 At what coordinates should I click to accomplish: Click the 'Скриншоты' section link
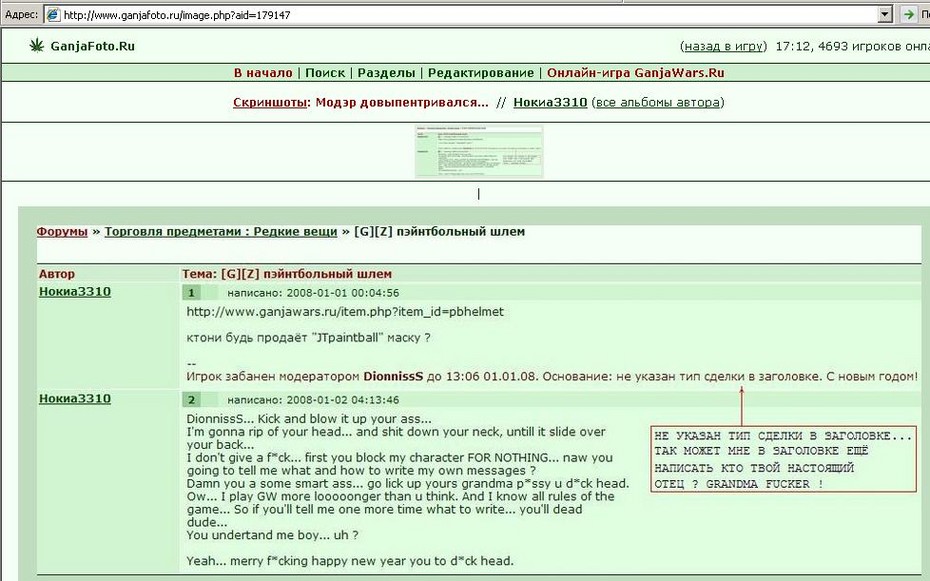(270, 102)
